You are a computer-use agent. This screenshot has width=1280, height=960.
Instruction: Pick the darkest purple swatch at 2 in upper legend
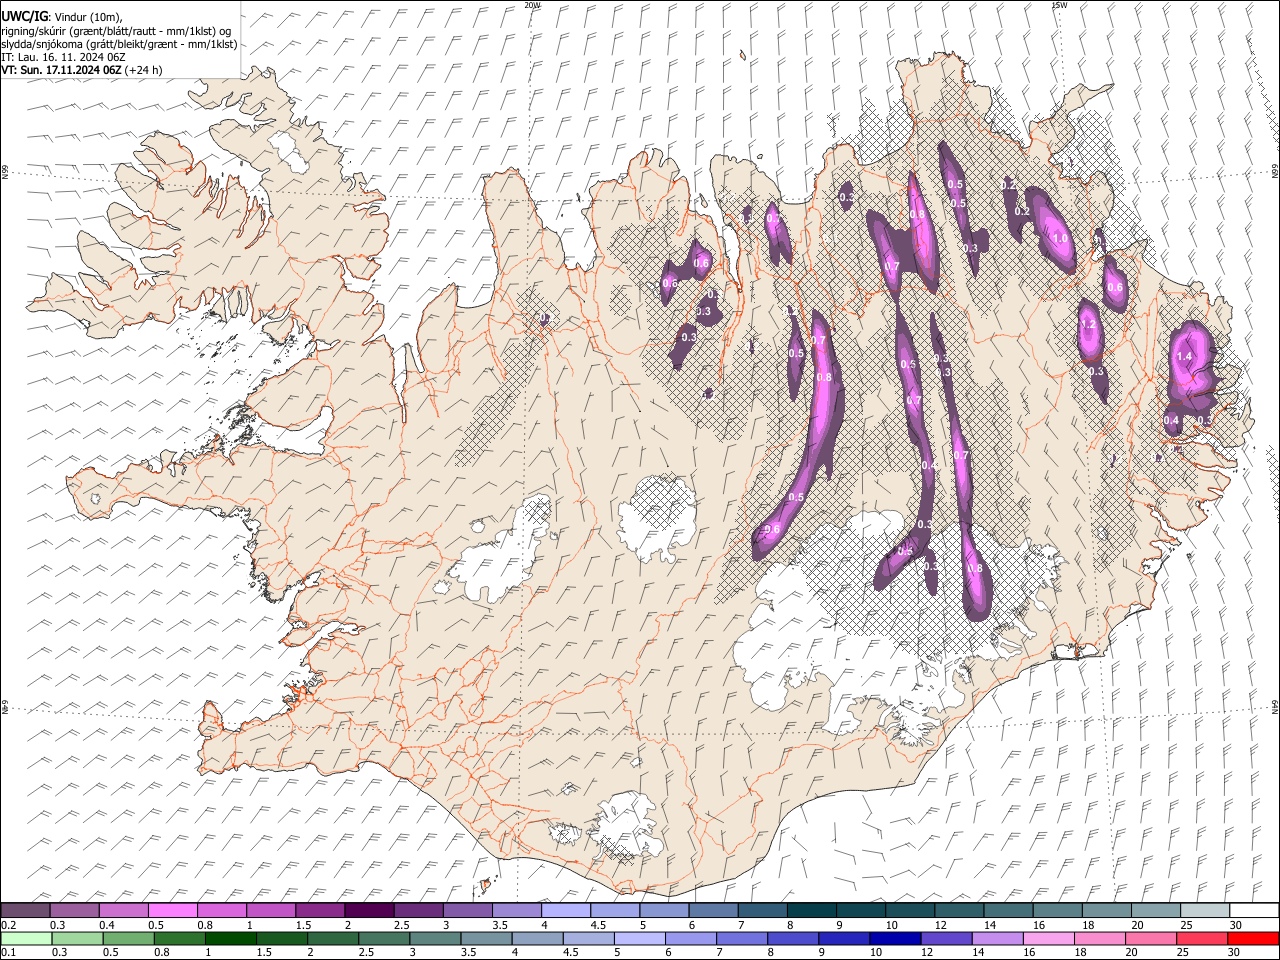369,910
